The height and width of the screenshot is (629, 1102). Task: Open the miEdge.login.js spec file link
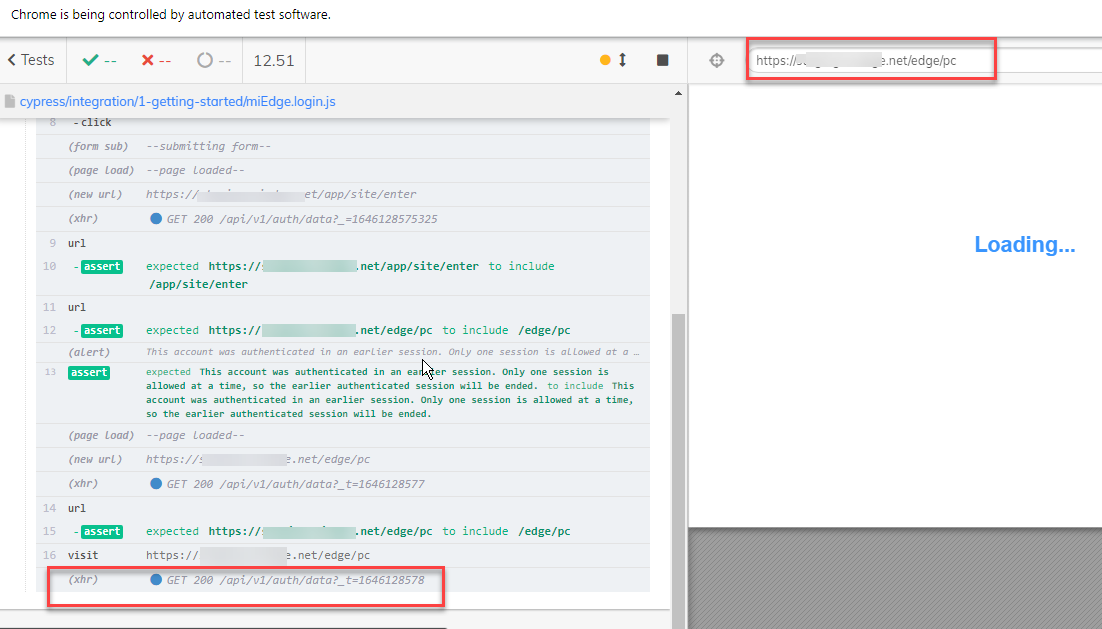177,101
